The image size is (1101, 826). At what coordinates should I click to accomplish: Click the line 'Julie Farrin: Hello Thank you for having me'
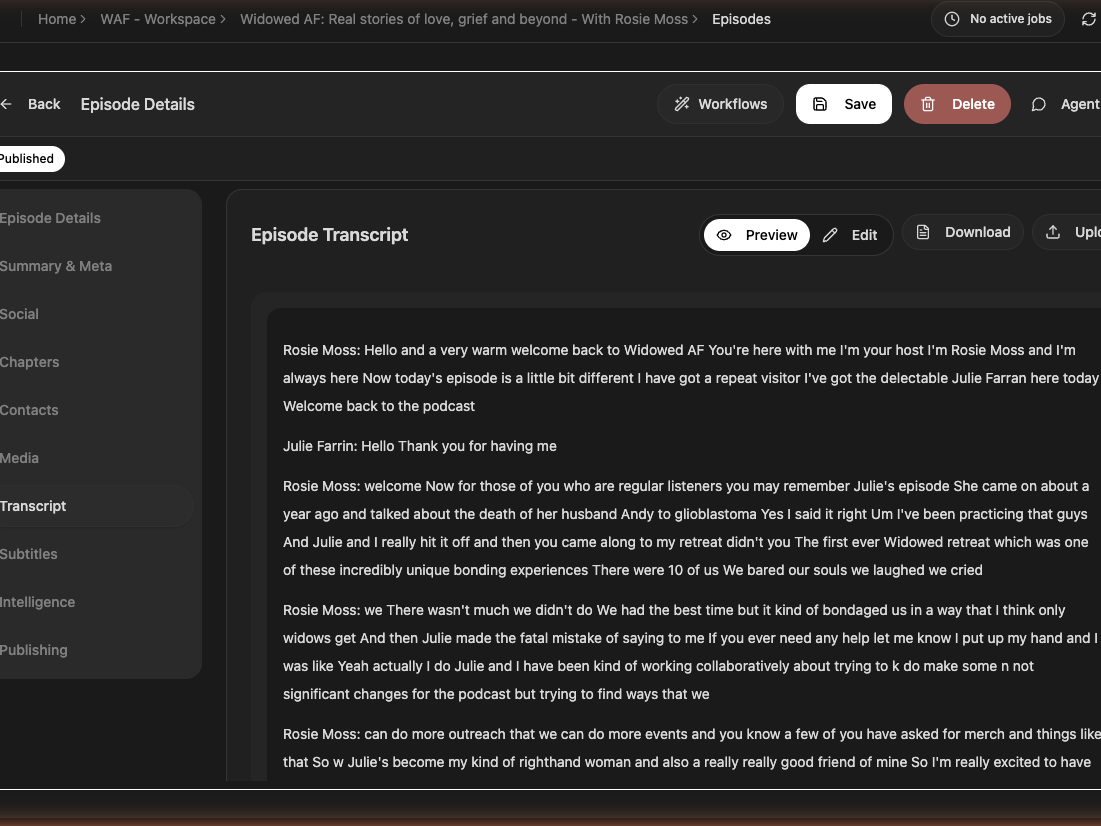(420, 446)
